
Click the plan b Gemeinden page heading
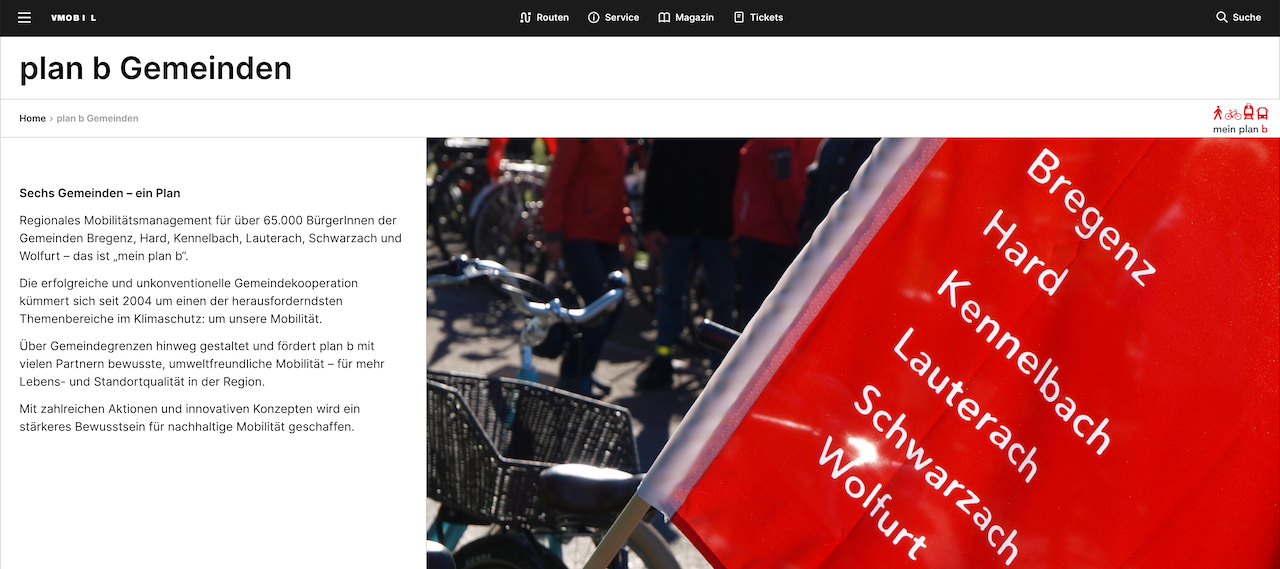[156, 68]
